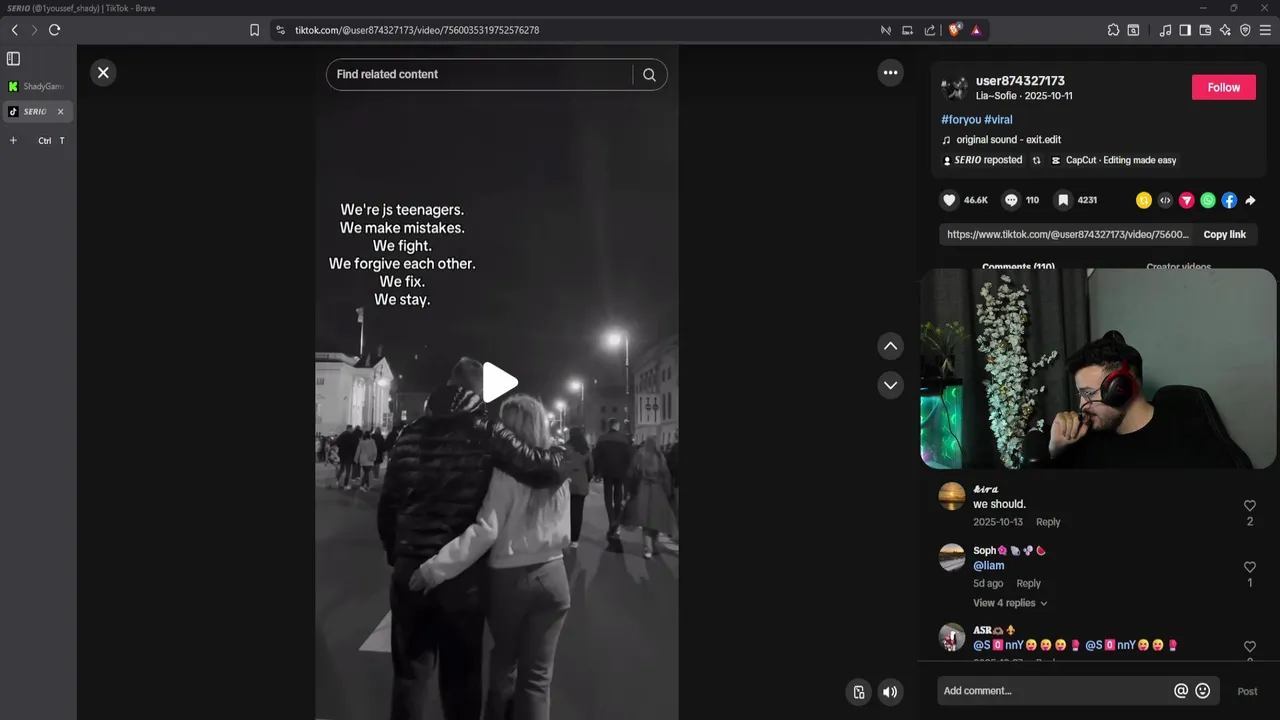Viewport: 1280px width, 720px height.
Task: Open user874327173 profile name
Action: pos(1020,81)
